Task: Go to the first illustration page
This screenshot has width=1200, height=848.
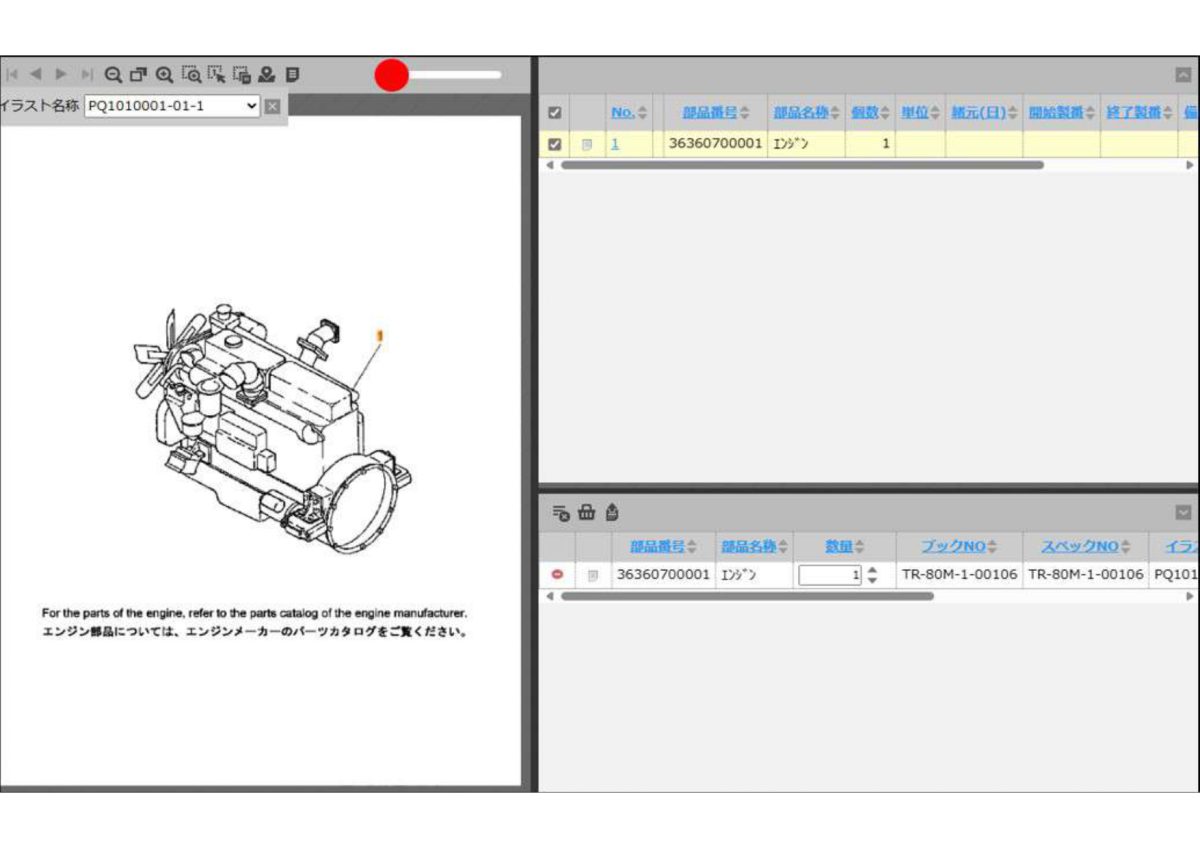Action: (12, 74)
